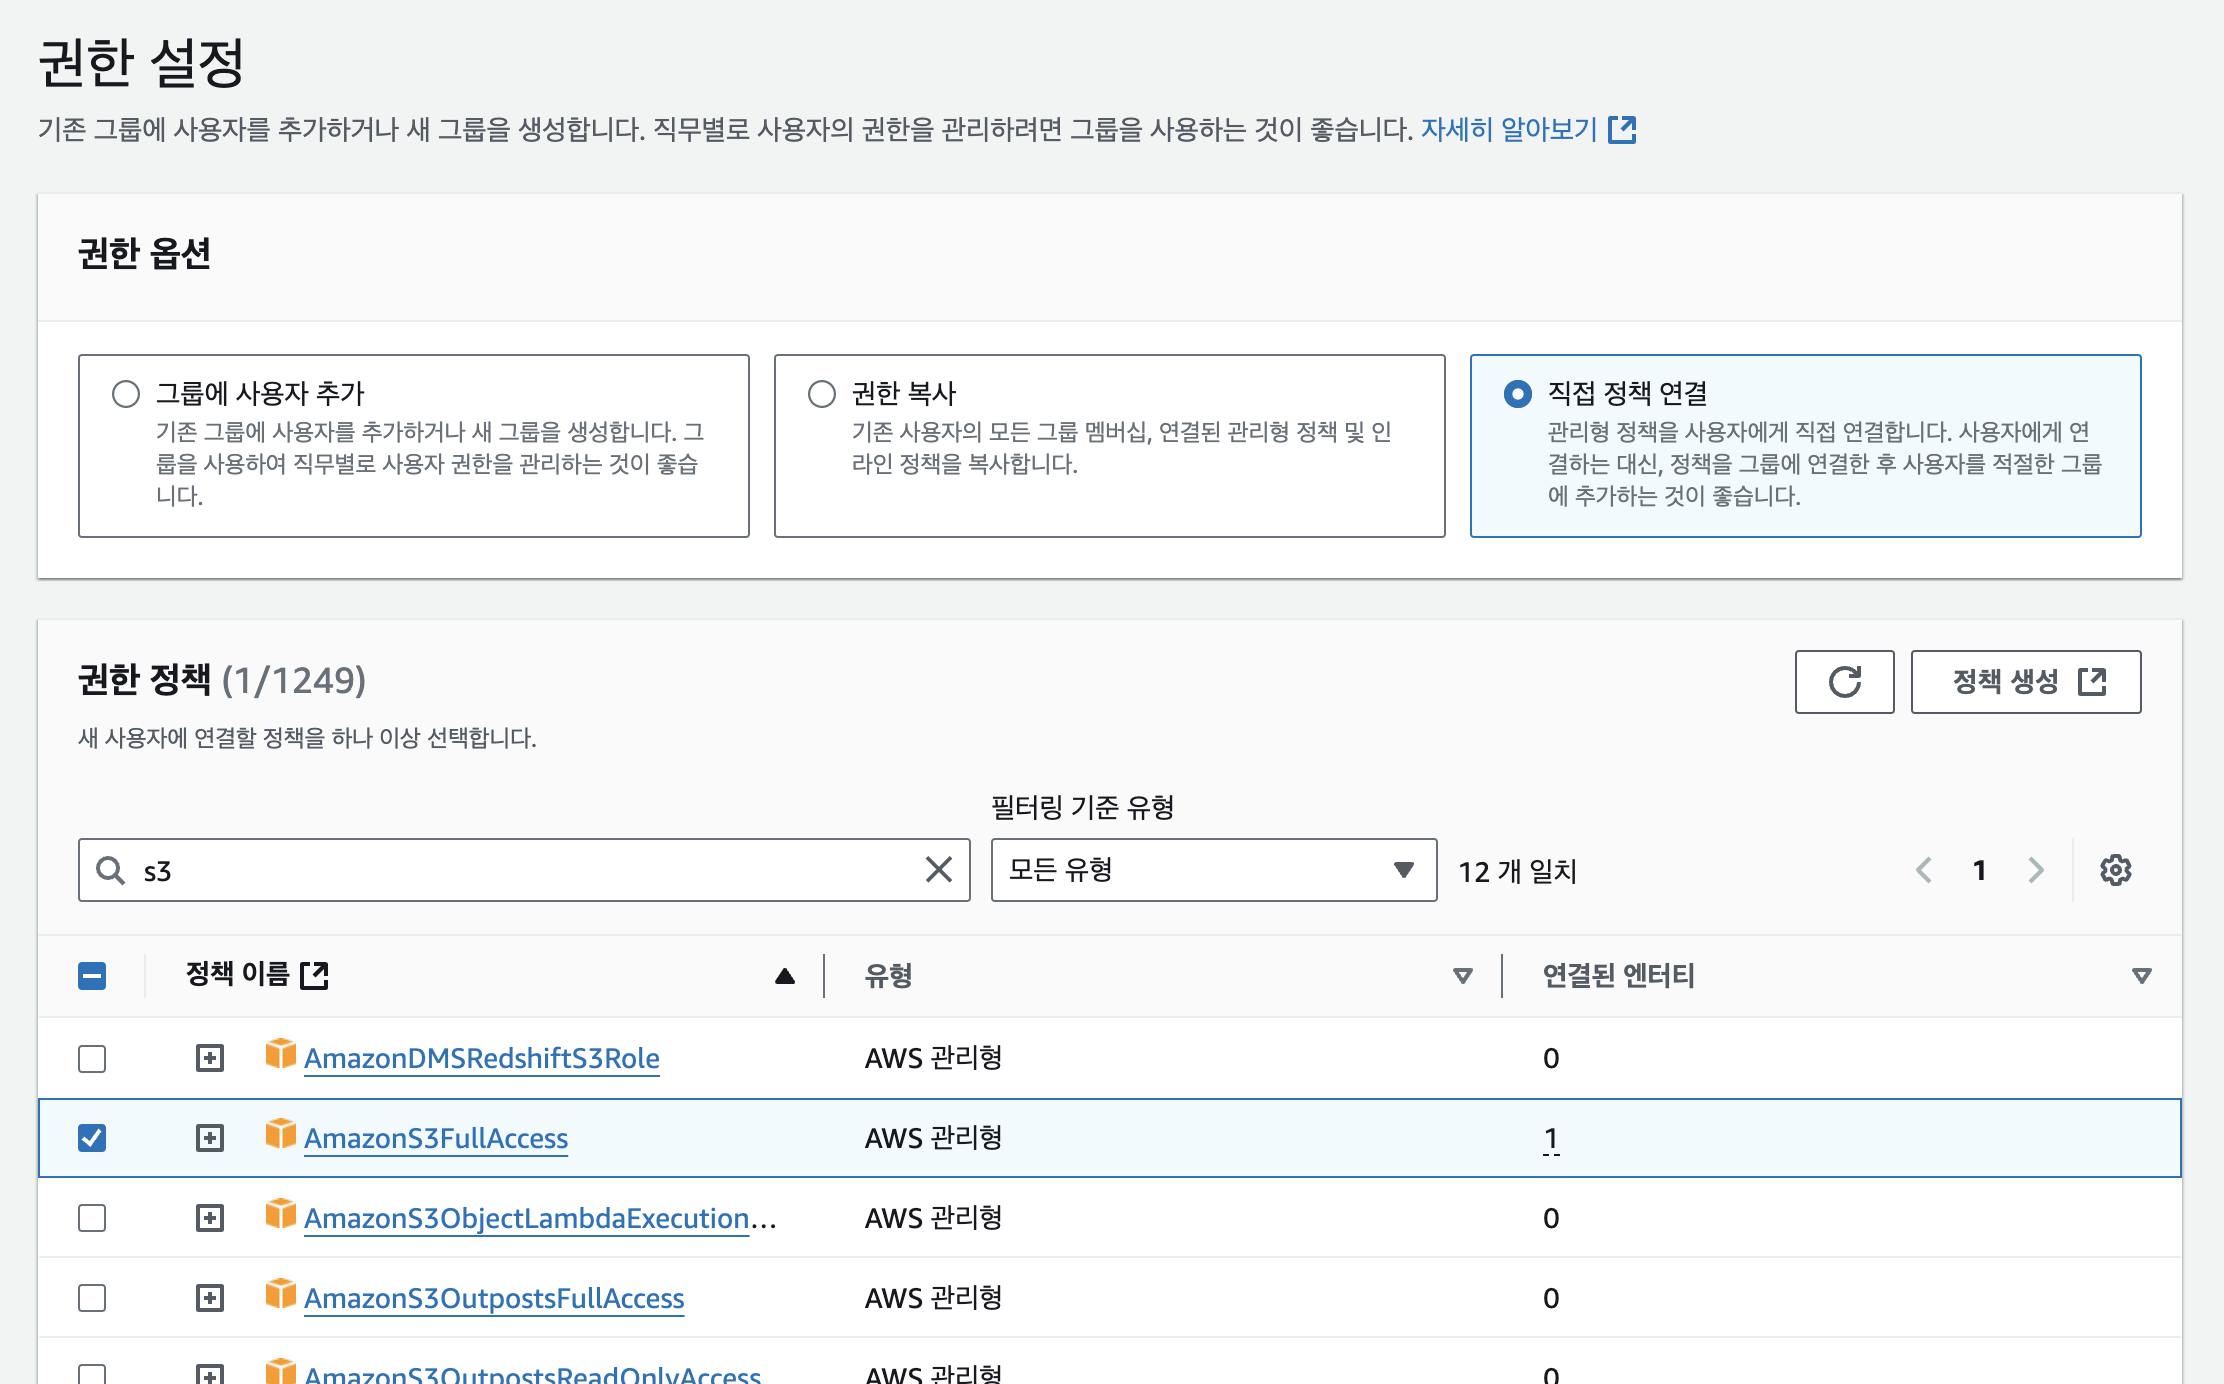2224x1384 pixels.
Task: Go to previous page of results
Action: pyautogui.click(x=1923, y=870)
